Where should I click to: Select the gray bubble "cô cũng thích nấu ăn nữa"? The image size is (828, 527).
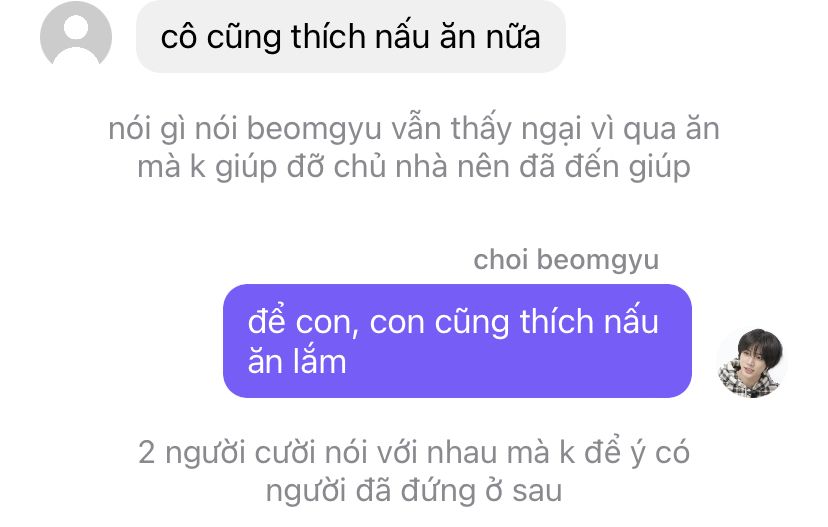(x=351, y=36)
